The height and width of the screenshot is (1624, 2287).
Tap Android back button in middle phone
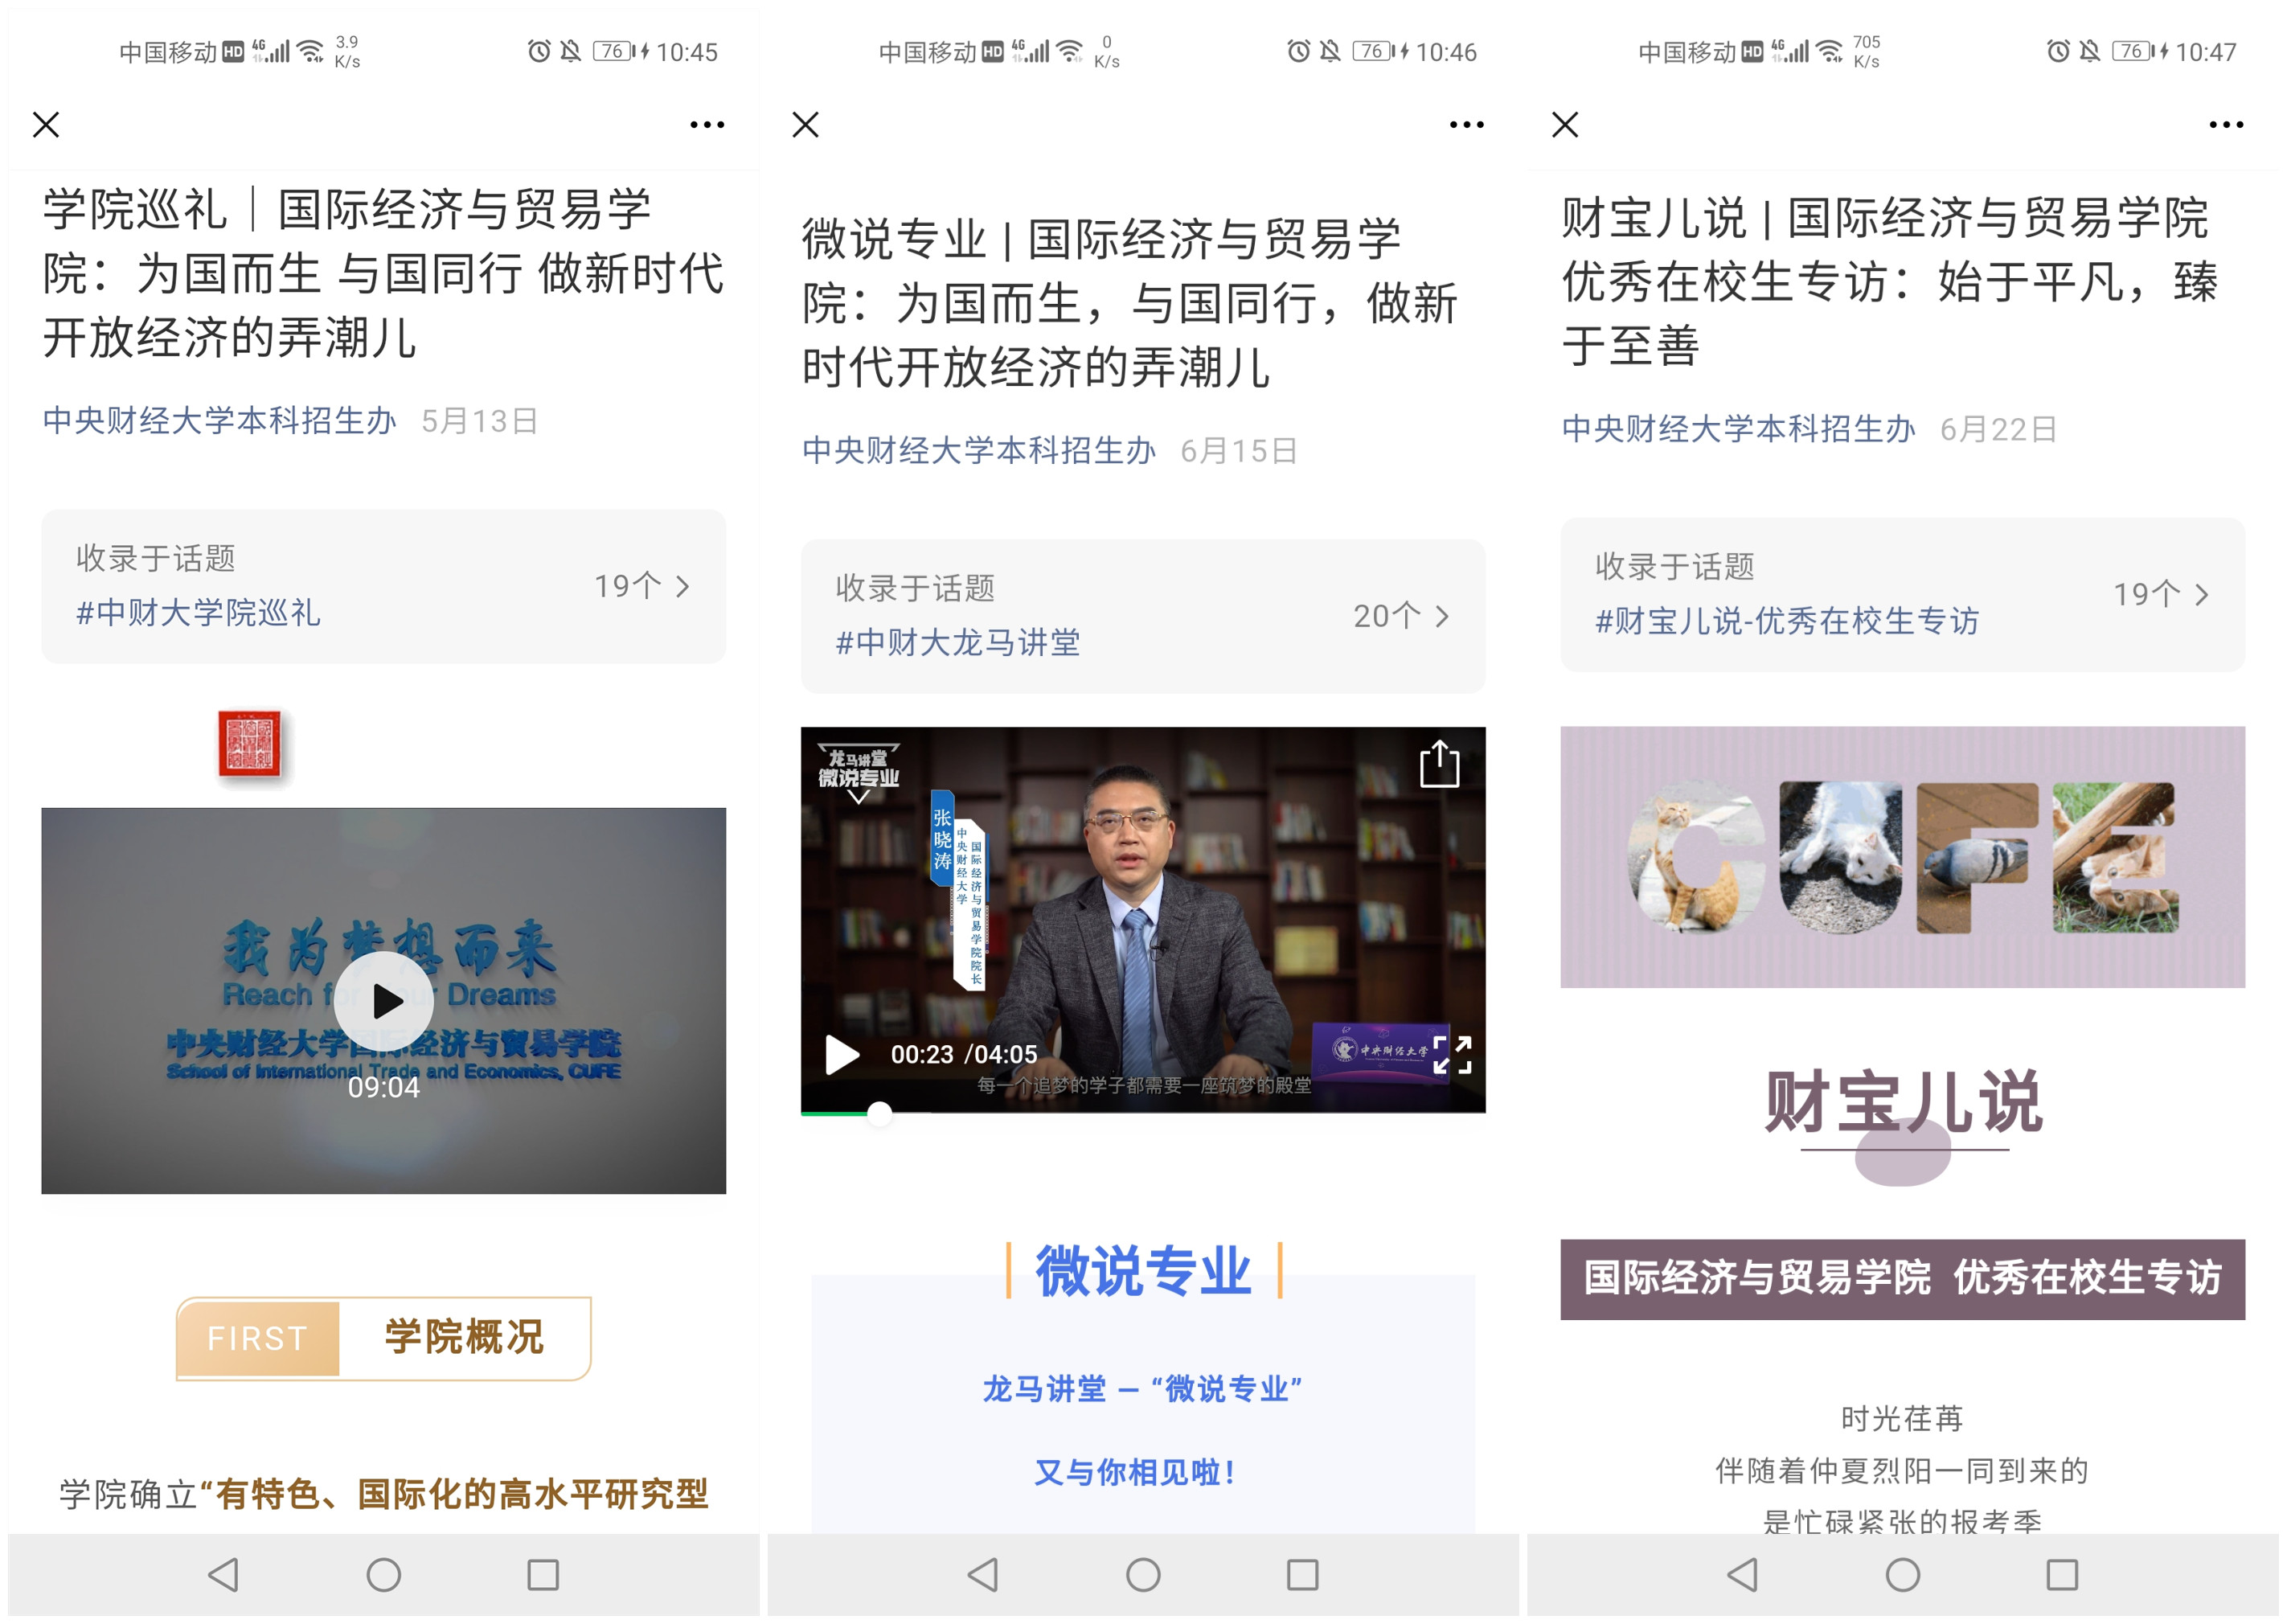[x=982, y=1574]
